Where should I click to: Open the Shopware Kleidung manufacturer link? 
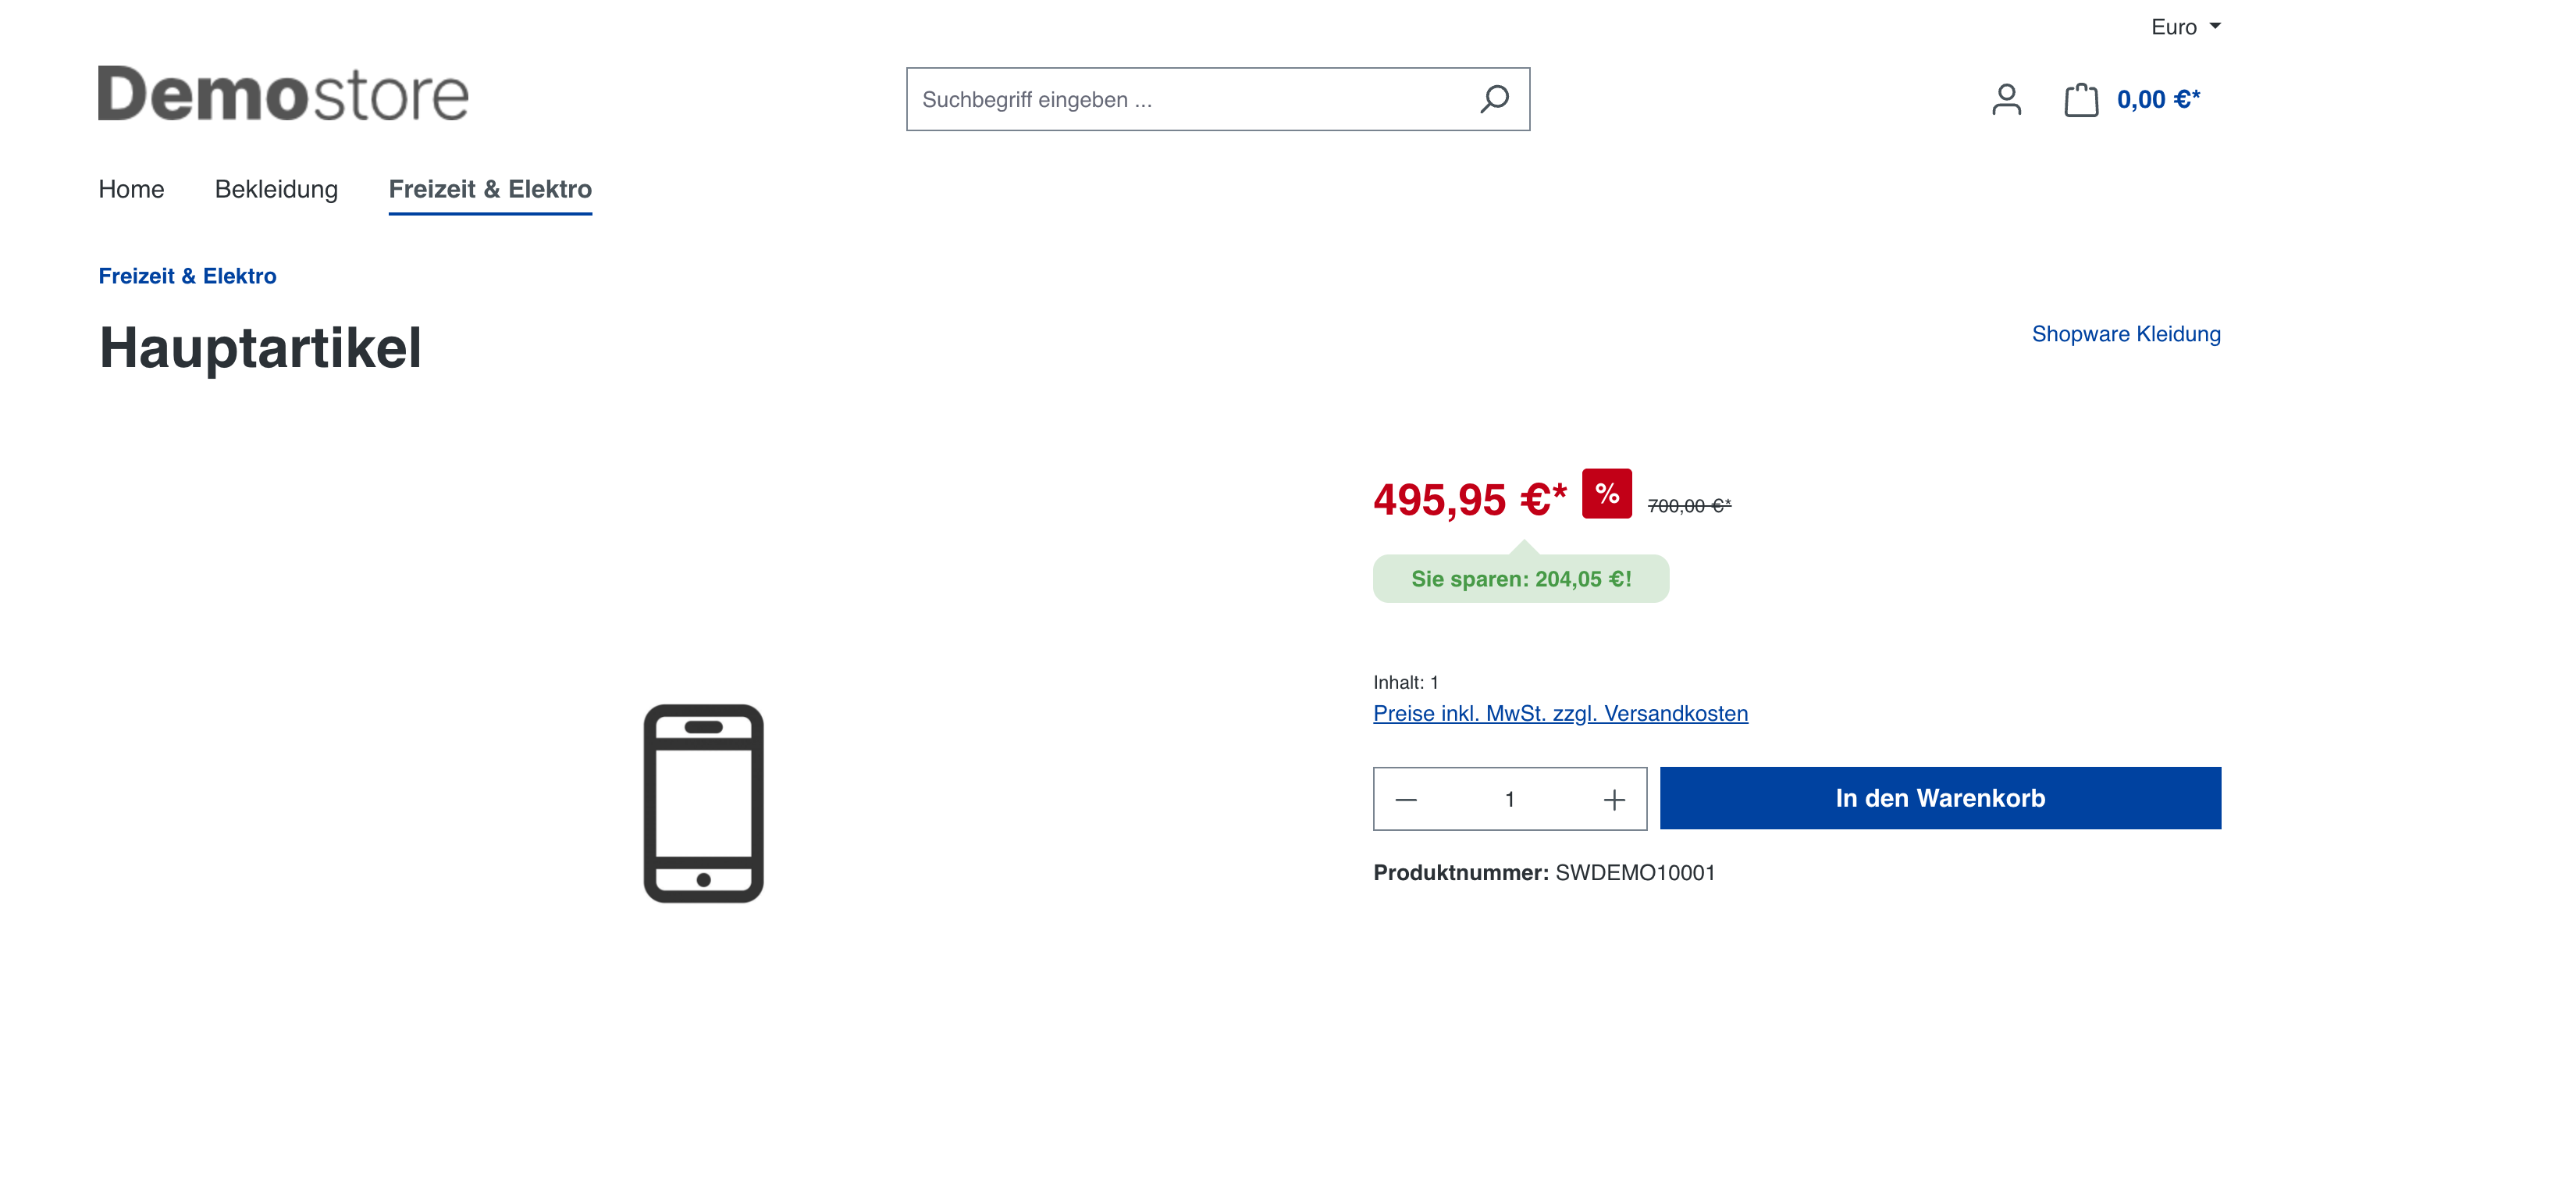pyautogui.click(x=2126, y=334)
